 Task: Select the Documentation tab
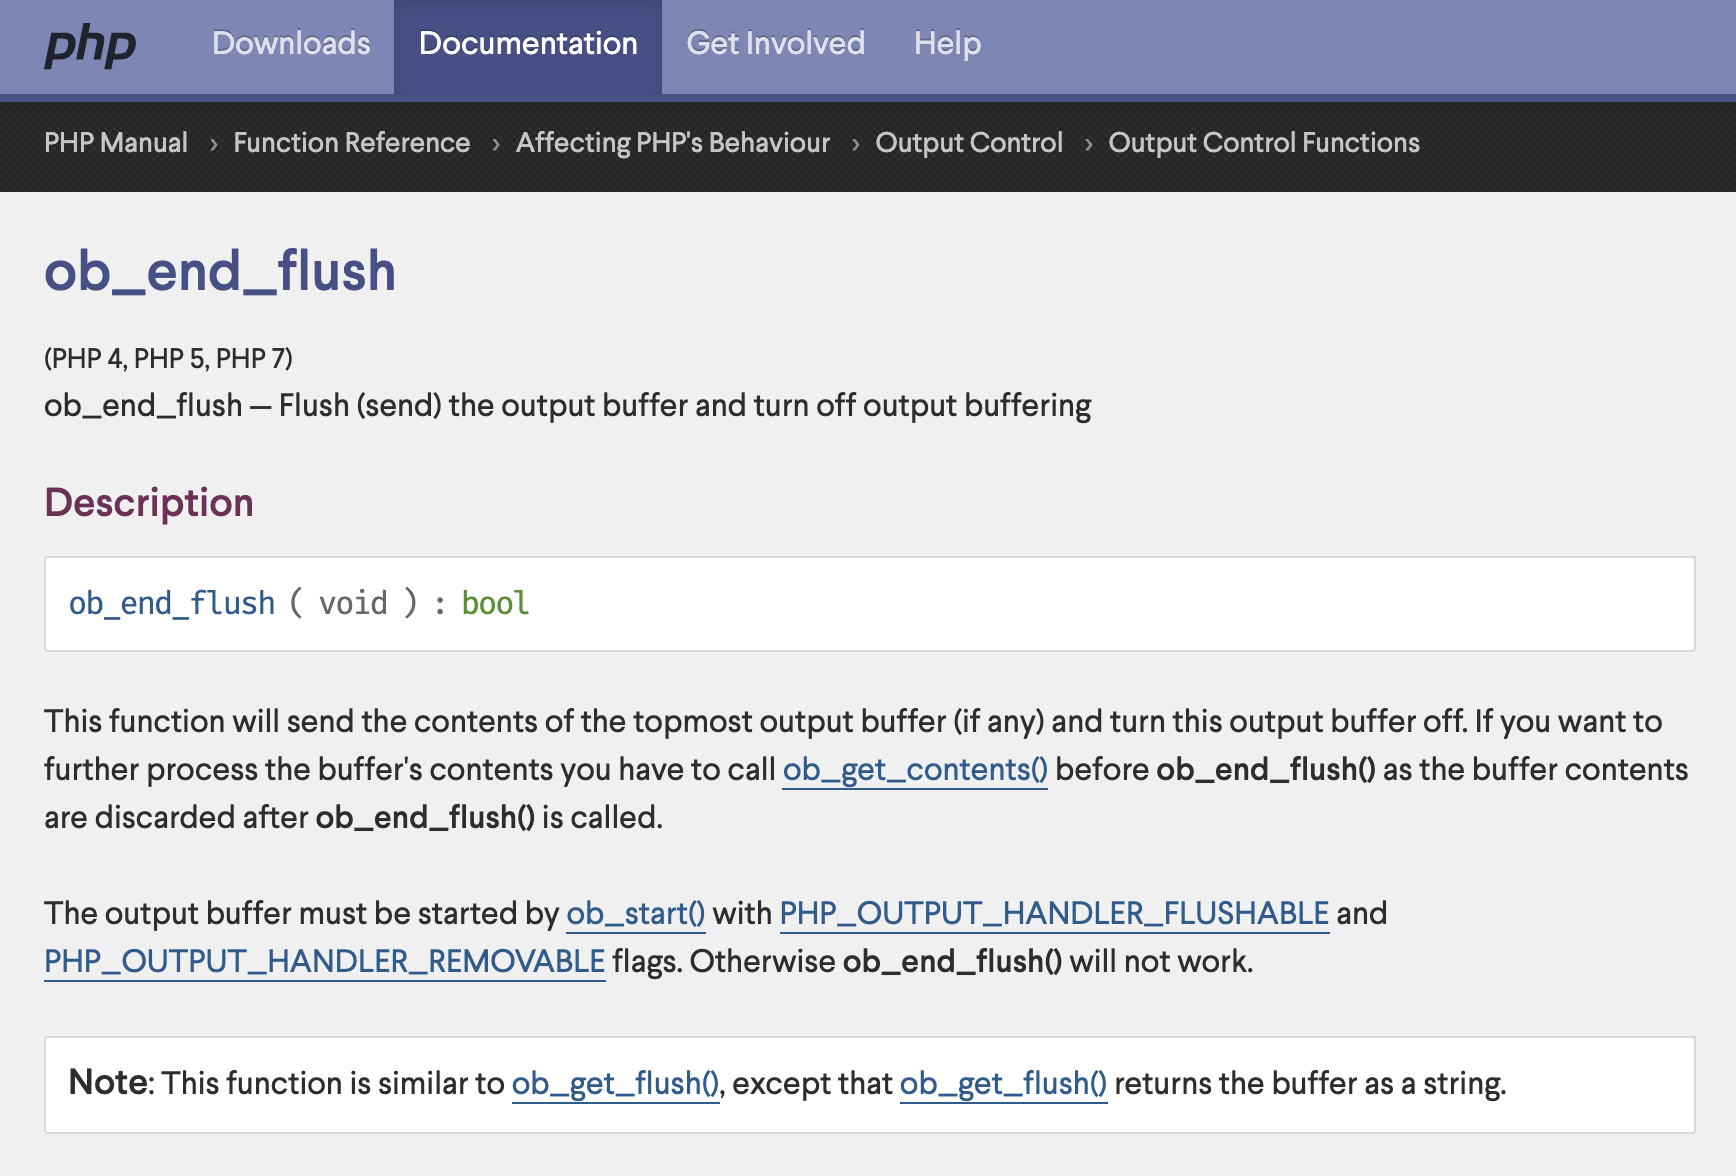[528, 44]
